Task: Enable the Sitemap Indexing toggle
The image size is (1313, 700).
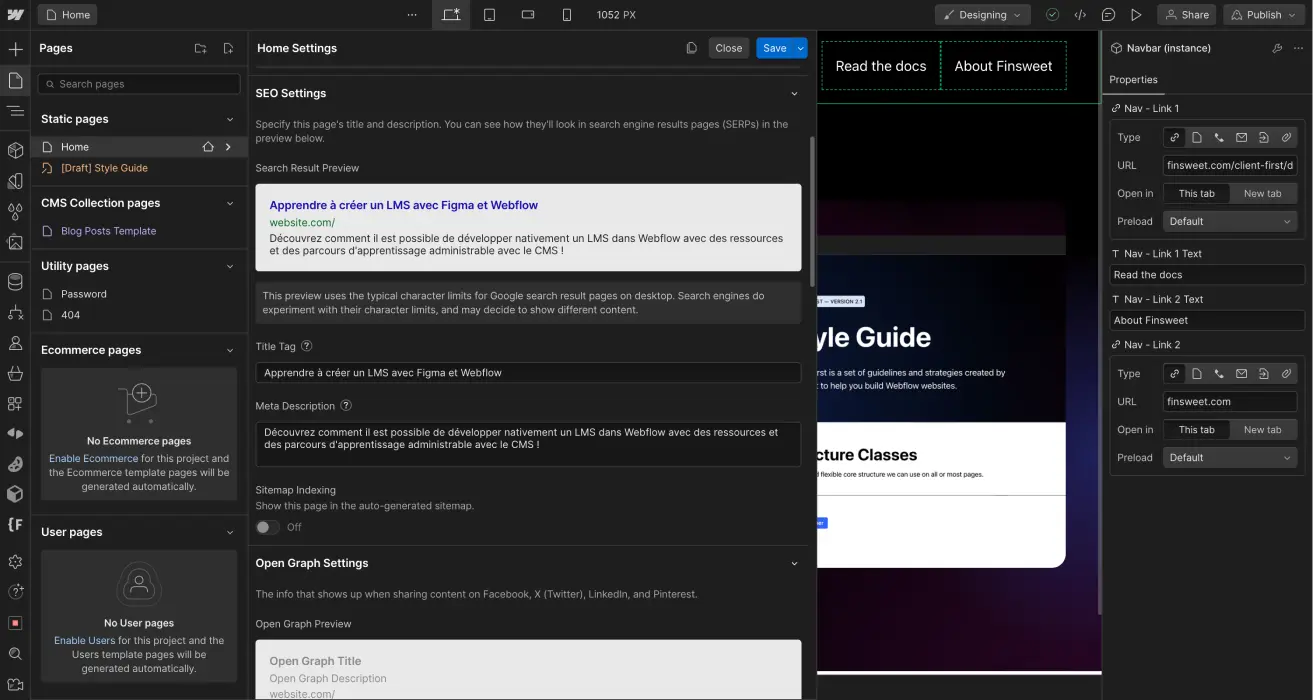Action: (x=267, y=527)
